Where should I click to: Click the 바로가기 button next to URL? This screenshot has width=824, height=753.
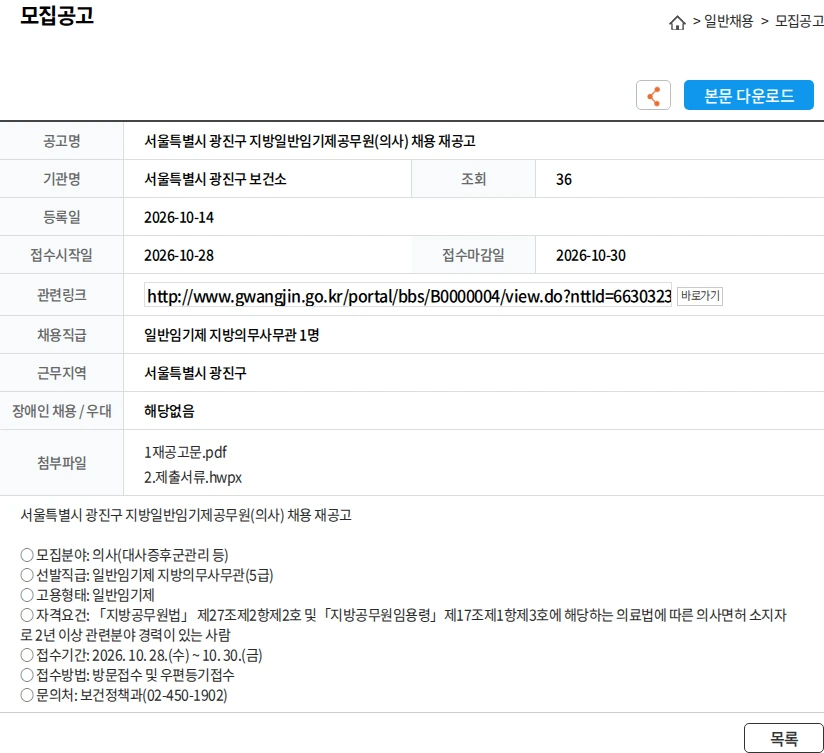[700, 296]
